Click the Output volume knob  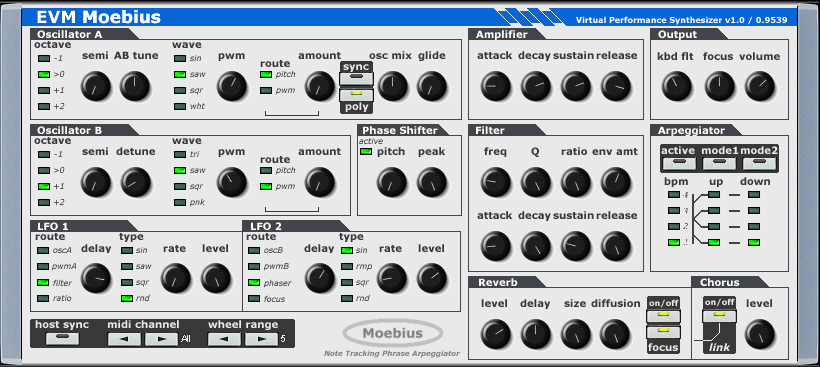[x=760, y=86]
